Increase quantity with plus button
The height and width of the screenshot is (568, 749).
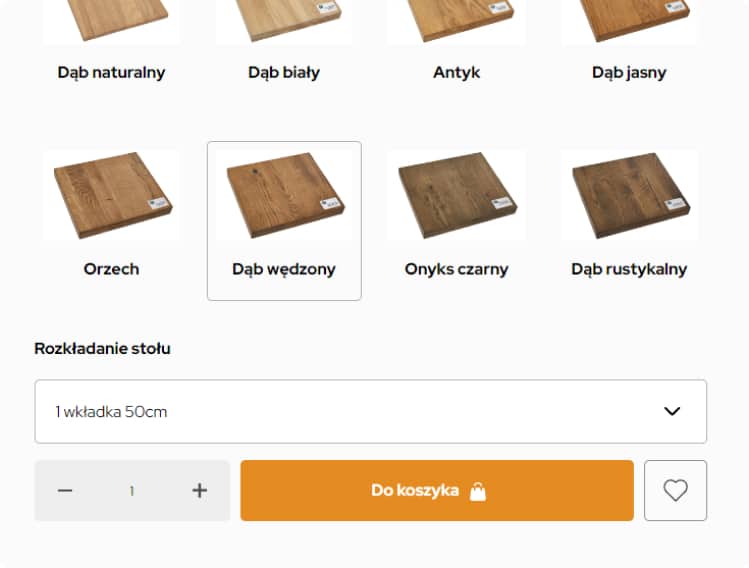[x=199, y=490]
